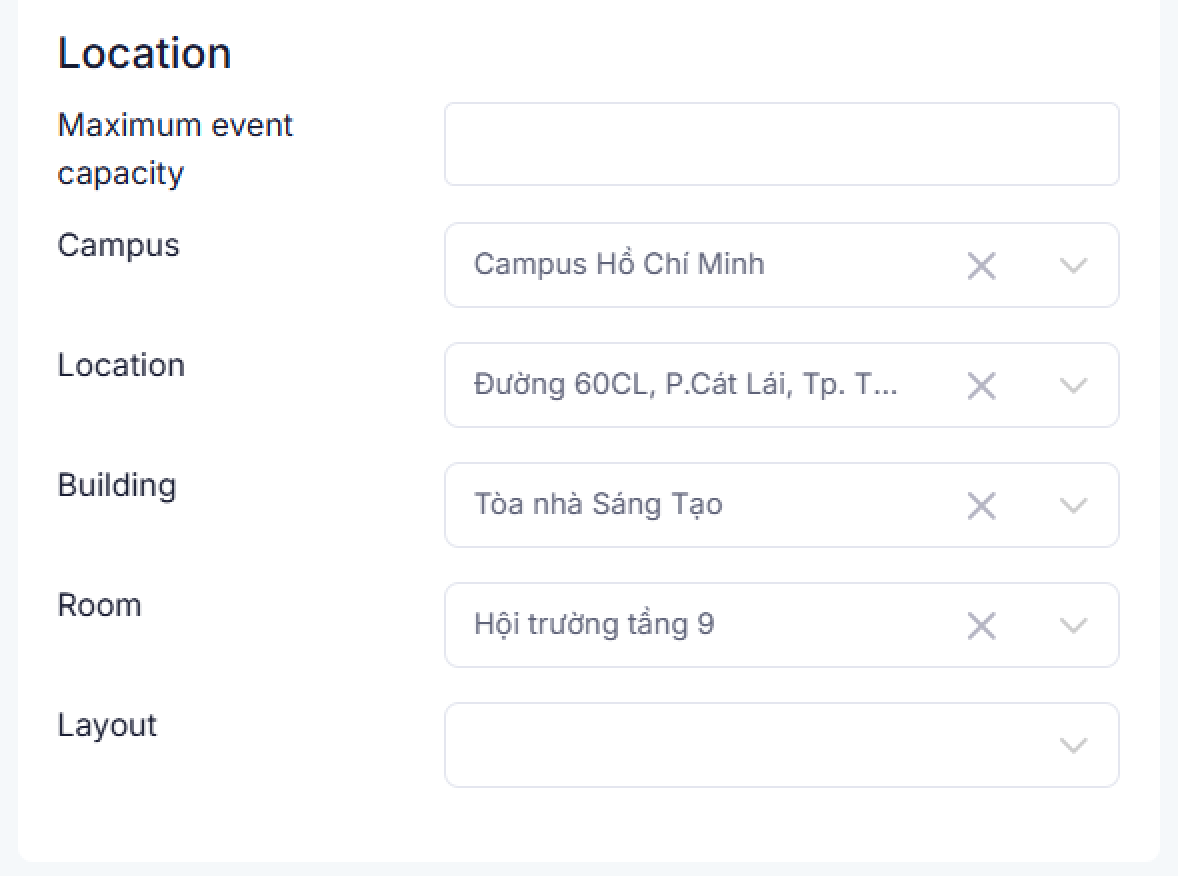
Task: Click inside the empty Layout select box
Action: (x=740, y=745)
